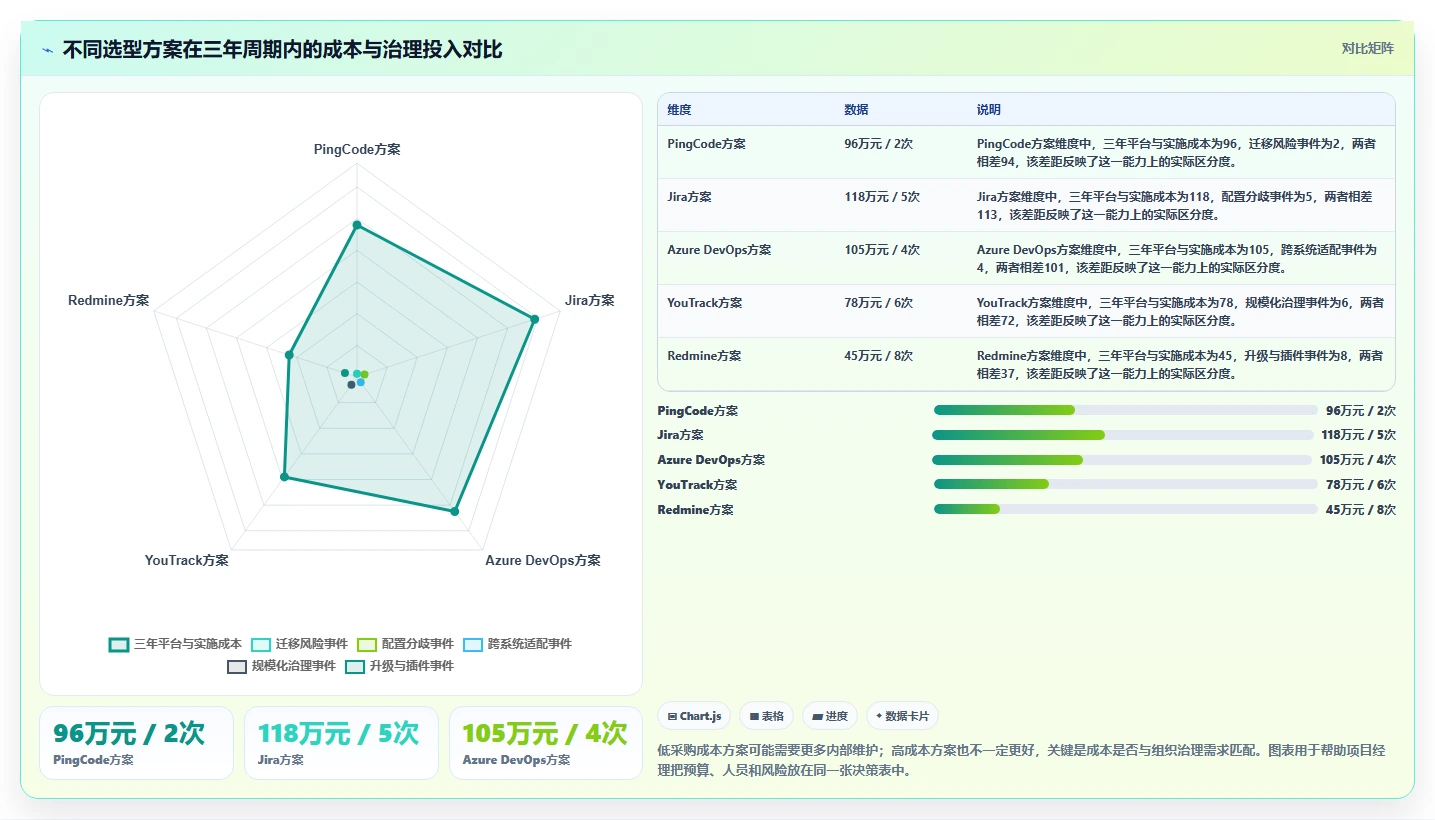Select the YouTrack方案 table row name
Viewport: 1435px width, 820px height.
tap(704, 303)
